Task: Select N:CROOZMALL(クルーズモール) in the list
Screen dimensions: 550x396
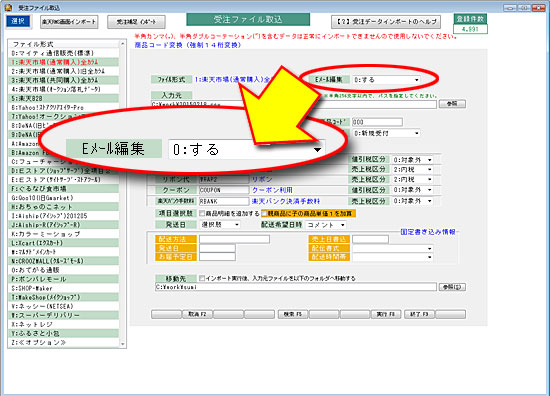Action: 63,261
